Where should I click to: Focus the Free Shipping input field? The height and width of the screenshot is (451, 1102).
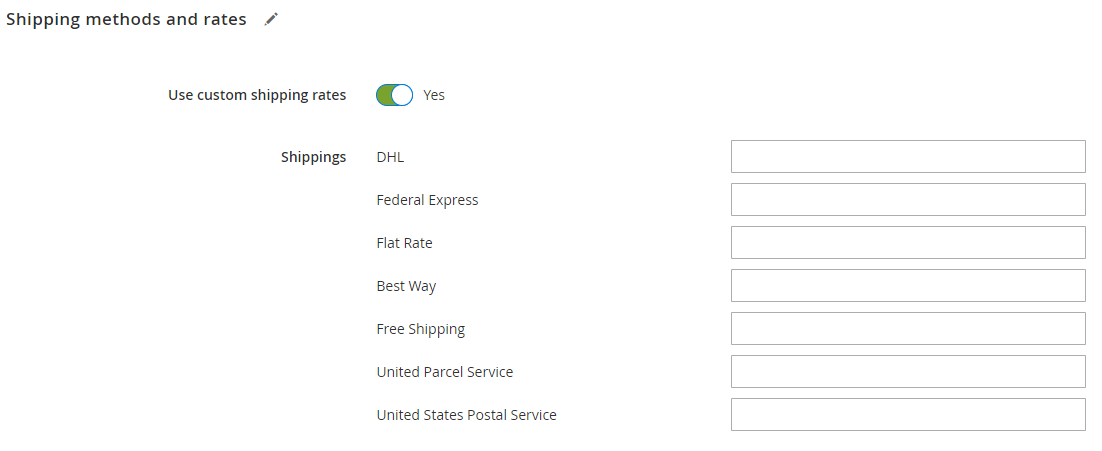908,329
